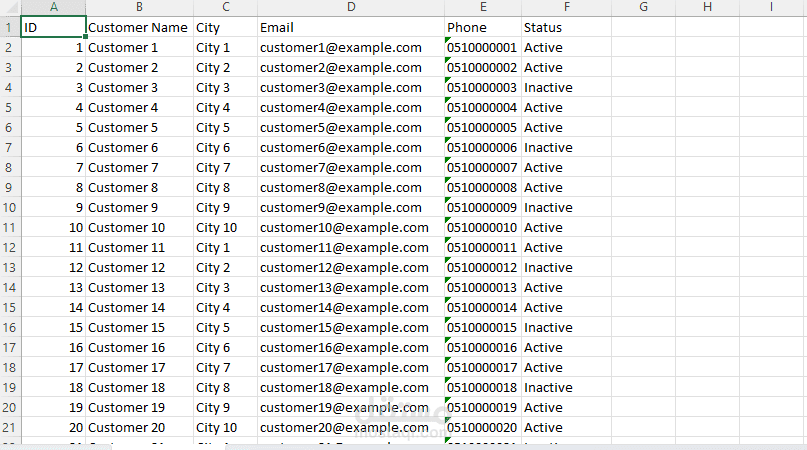807x450 pixels.
Task: Select phone cell 0510000006
Action: 483,148
